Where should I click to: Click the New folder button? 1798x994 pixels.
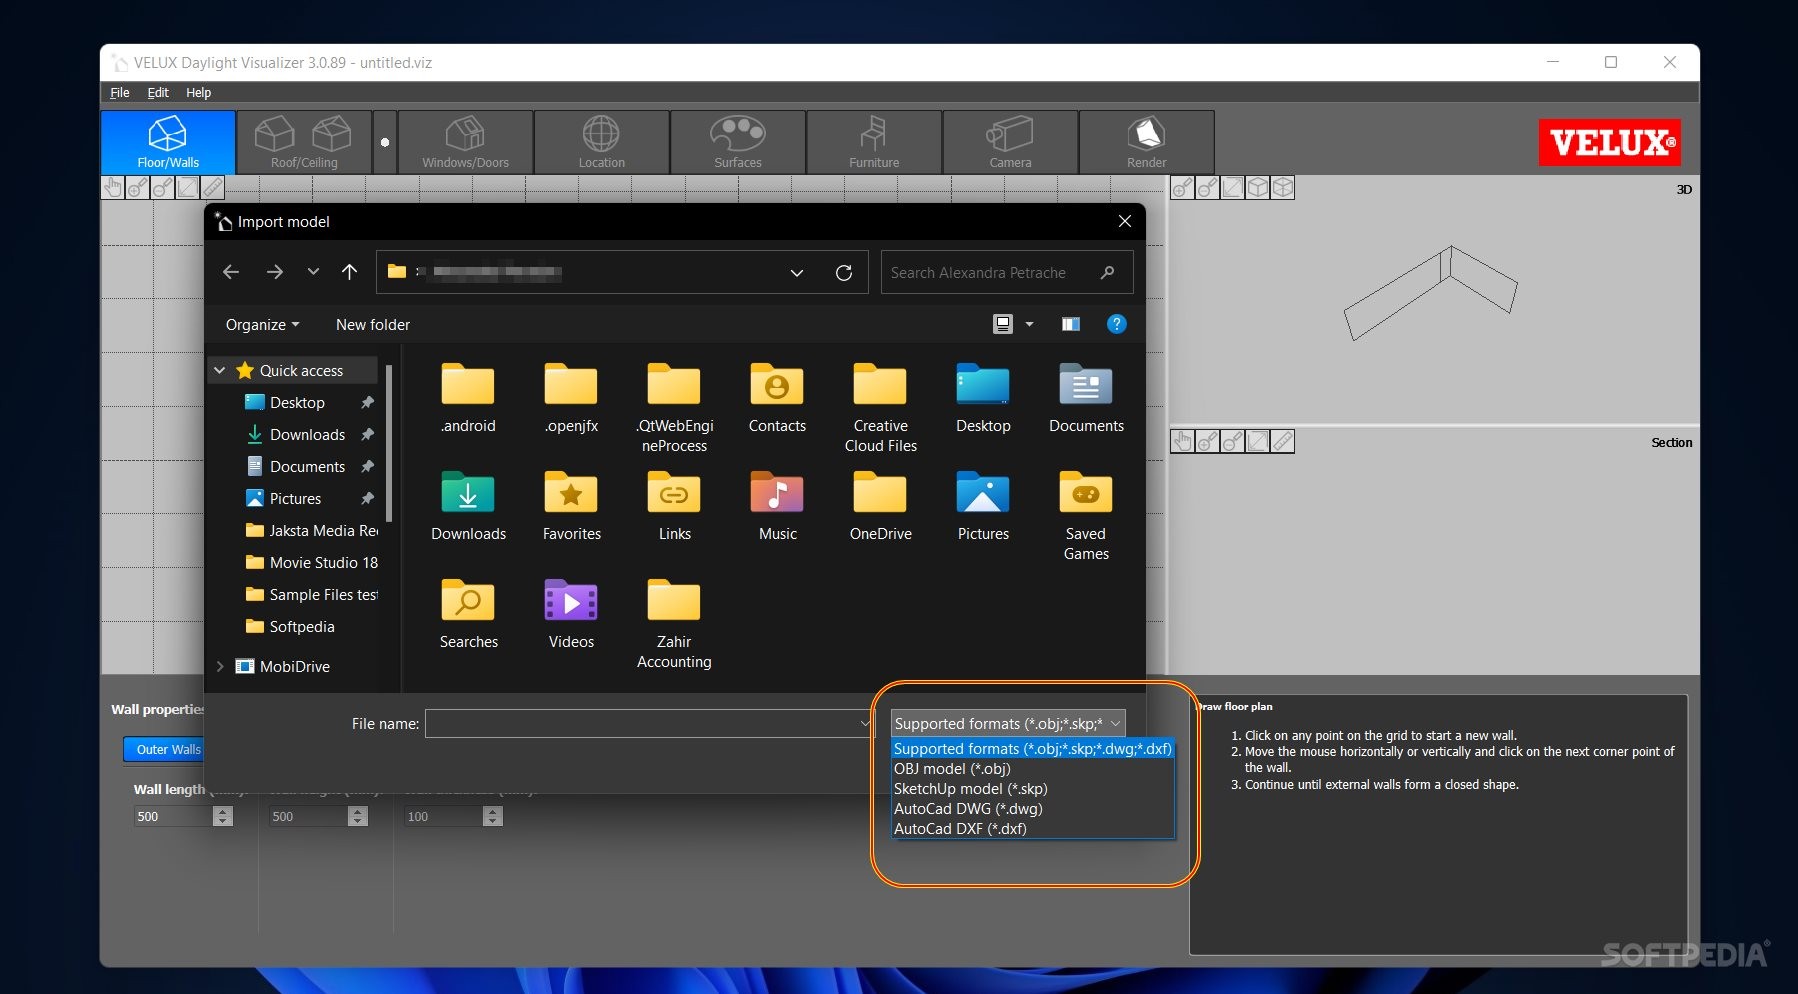coord(373,324)
